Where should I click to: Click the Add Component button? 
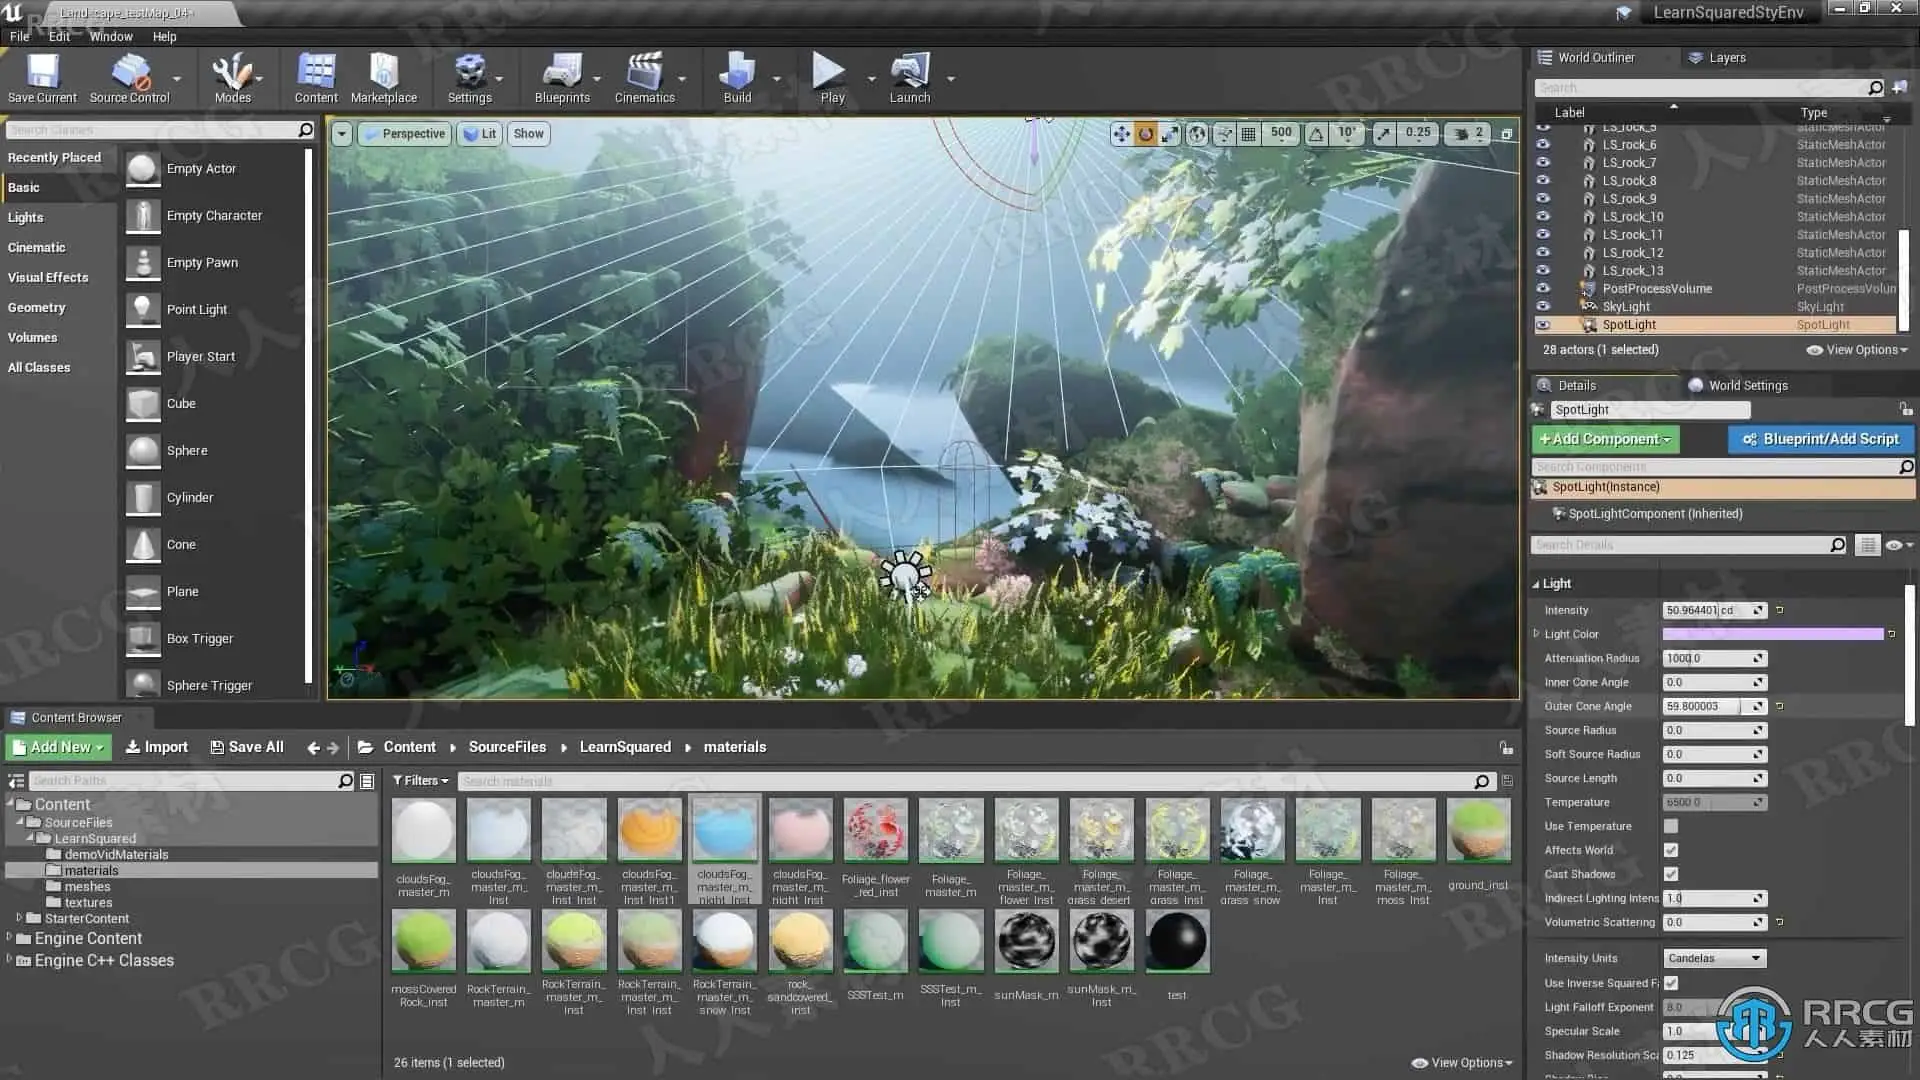(x=1605, y=439)
